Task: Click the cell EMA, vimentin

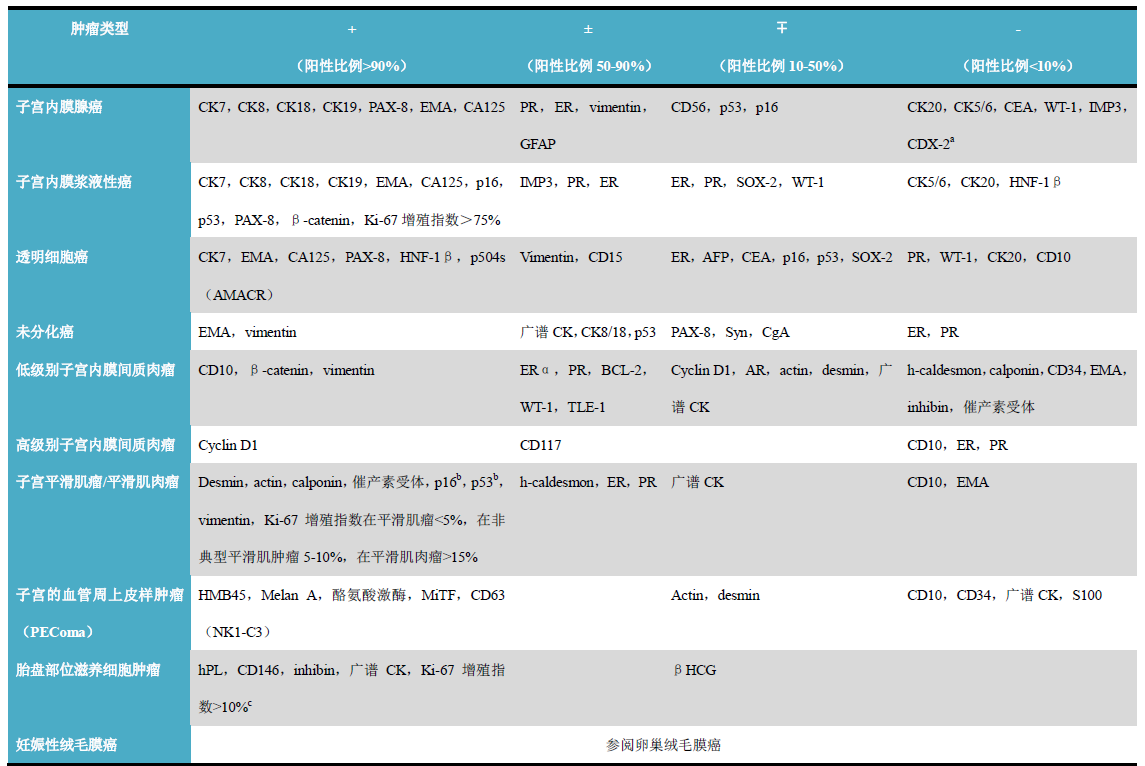Action: tap(247, 332)
